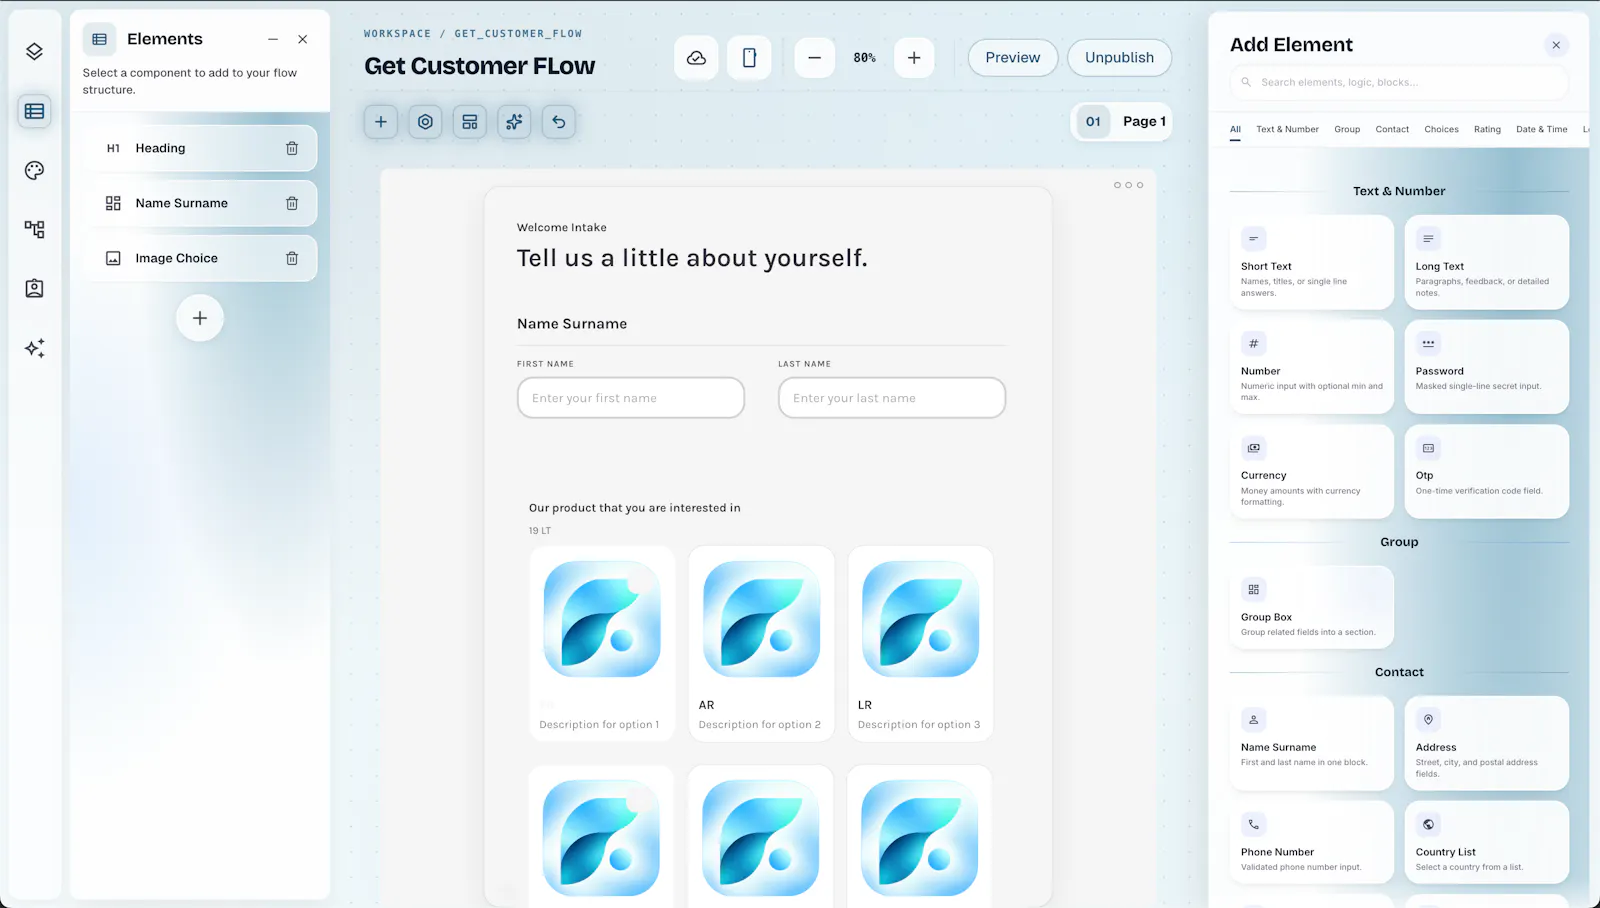
Task: Click toolbar plus add icon
Action: (x=381, y=122)
